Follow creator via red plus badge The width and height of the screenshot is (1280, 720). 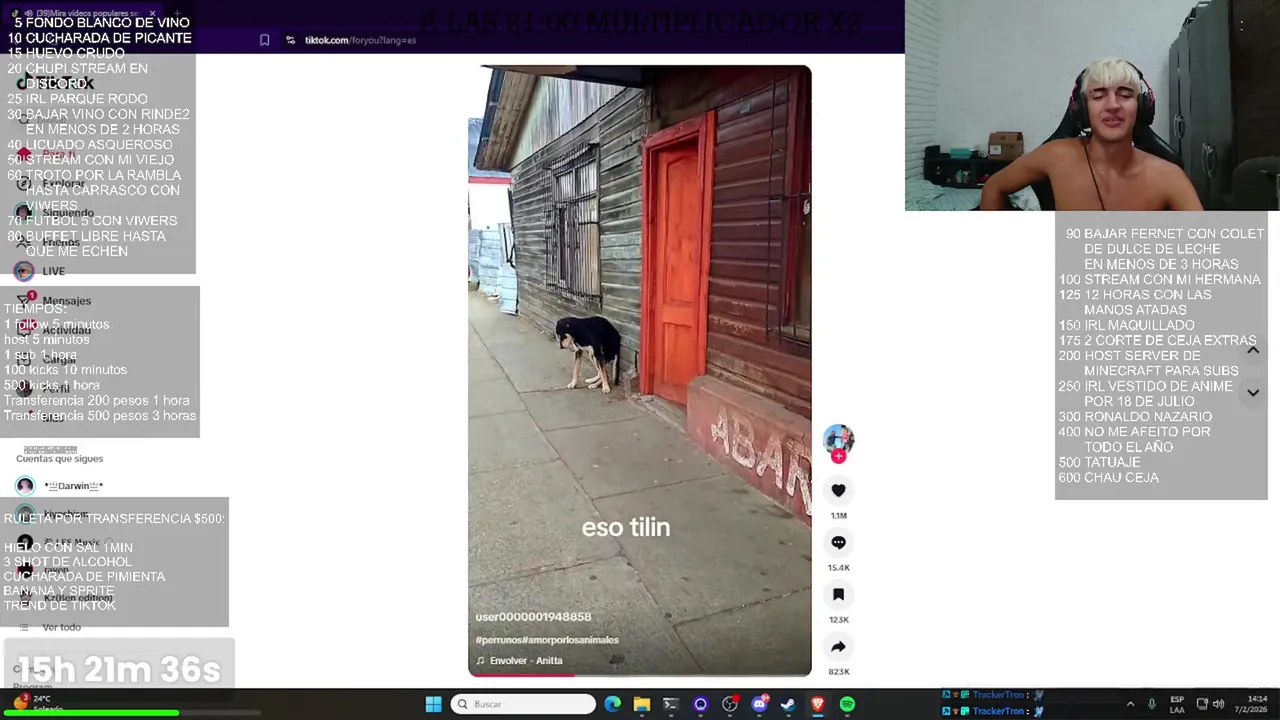click(x=838, y=457)
